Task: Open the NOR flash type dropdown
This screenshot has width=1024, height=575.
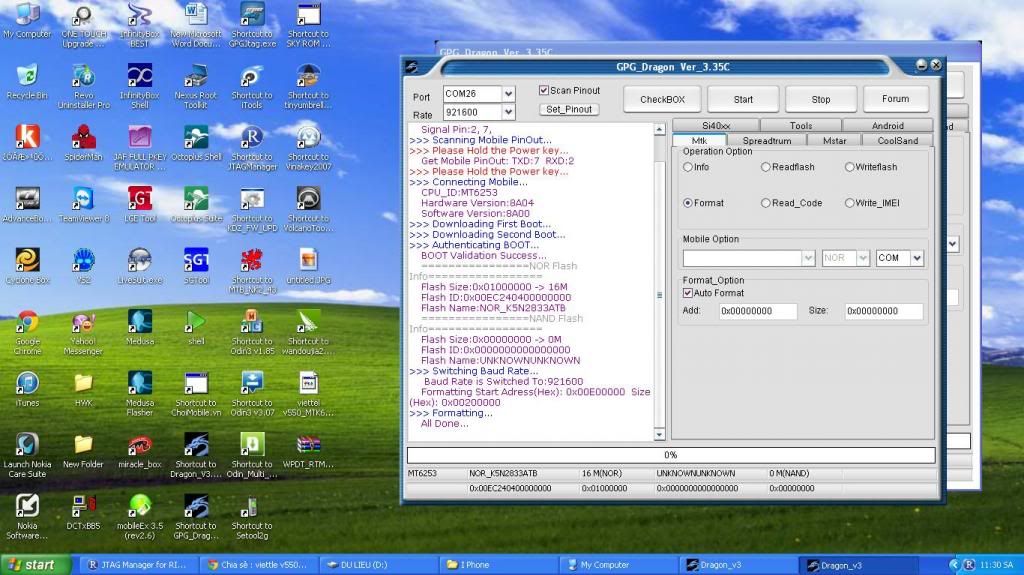Action: click(863, 258)
